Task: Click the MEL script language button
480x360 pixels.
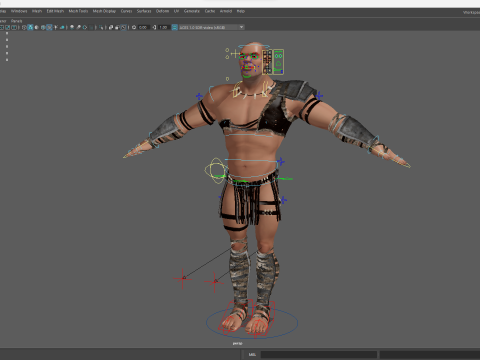Action: pyautogui.click(x=252, y=354)
